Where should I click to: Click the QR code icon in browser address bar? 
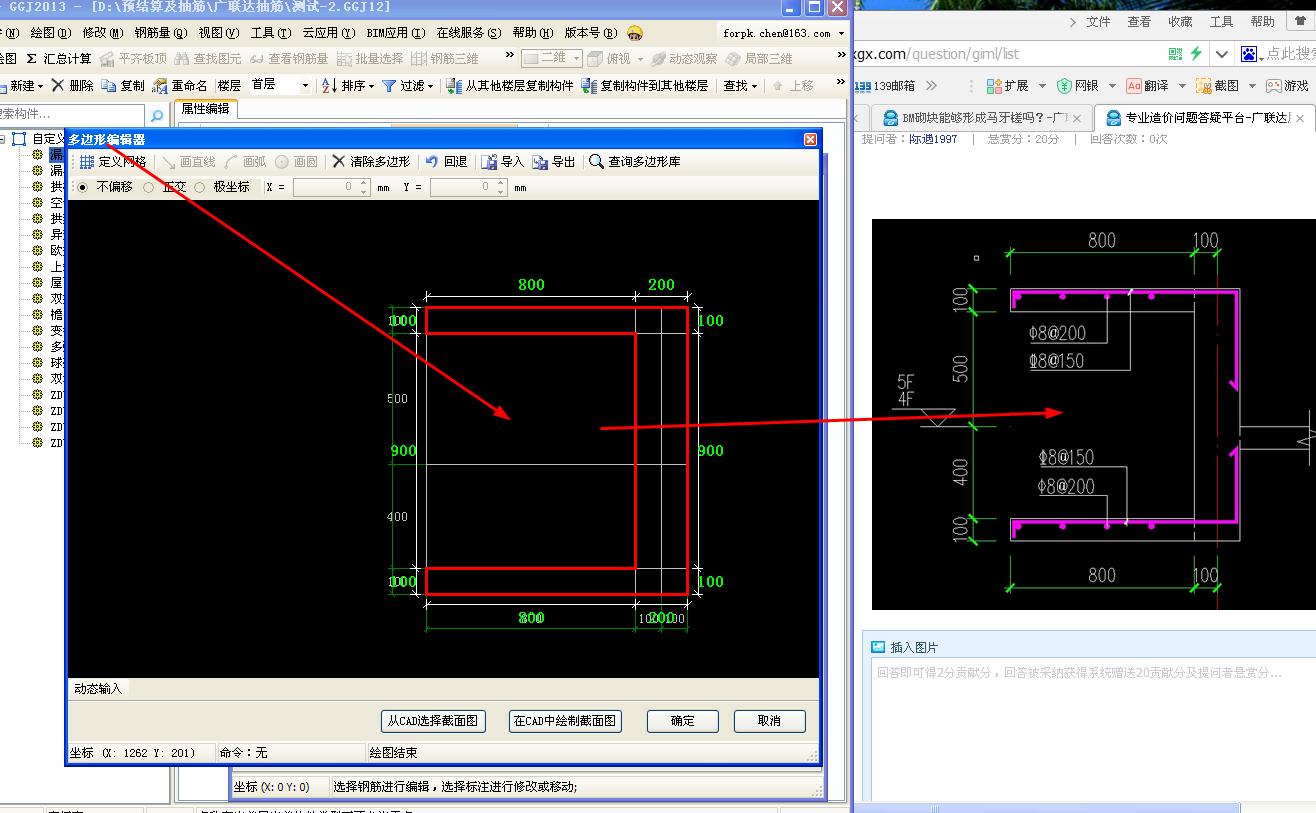1175,54
